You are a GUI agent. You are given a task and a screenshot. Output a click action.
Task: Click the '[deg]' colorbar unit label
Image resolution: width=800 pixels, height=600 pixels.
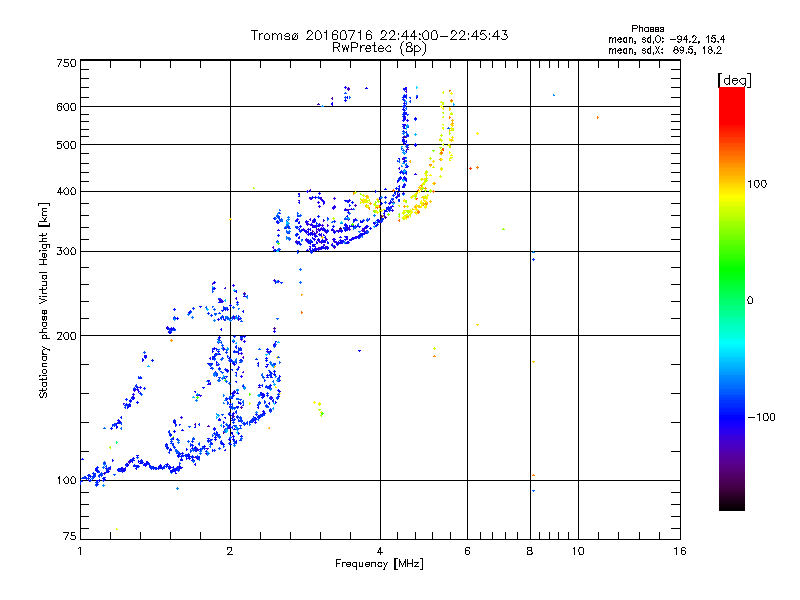pos(734,81)
